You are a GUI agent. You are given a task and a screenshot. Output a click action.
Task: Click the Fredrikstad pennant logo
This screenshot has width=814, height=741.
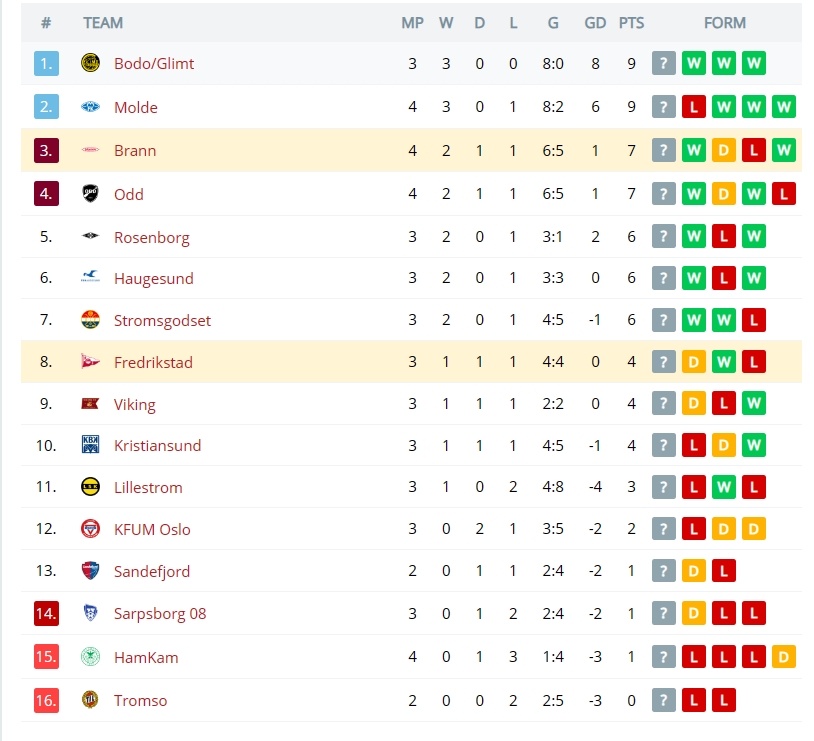[x=90, y=361]
